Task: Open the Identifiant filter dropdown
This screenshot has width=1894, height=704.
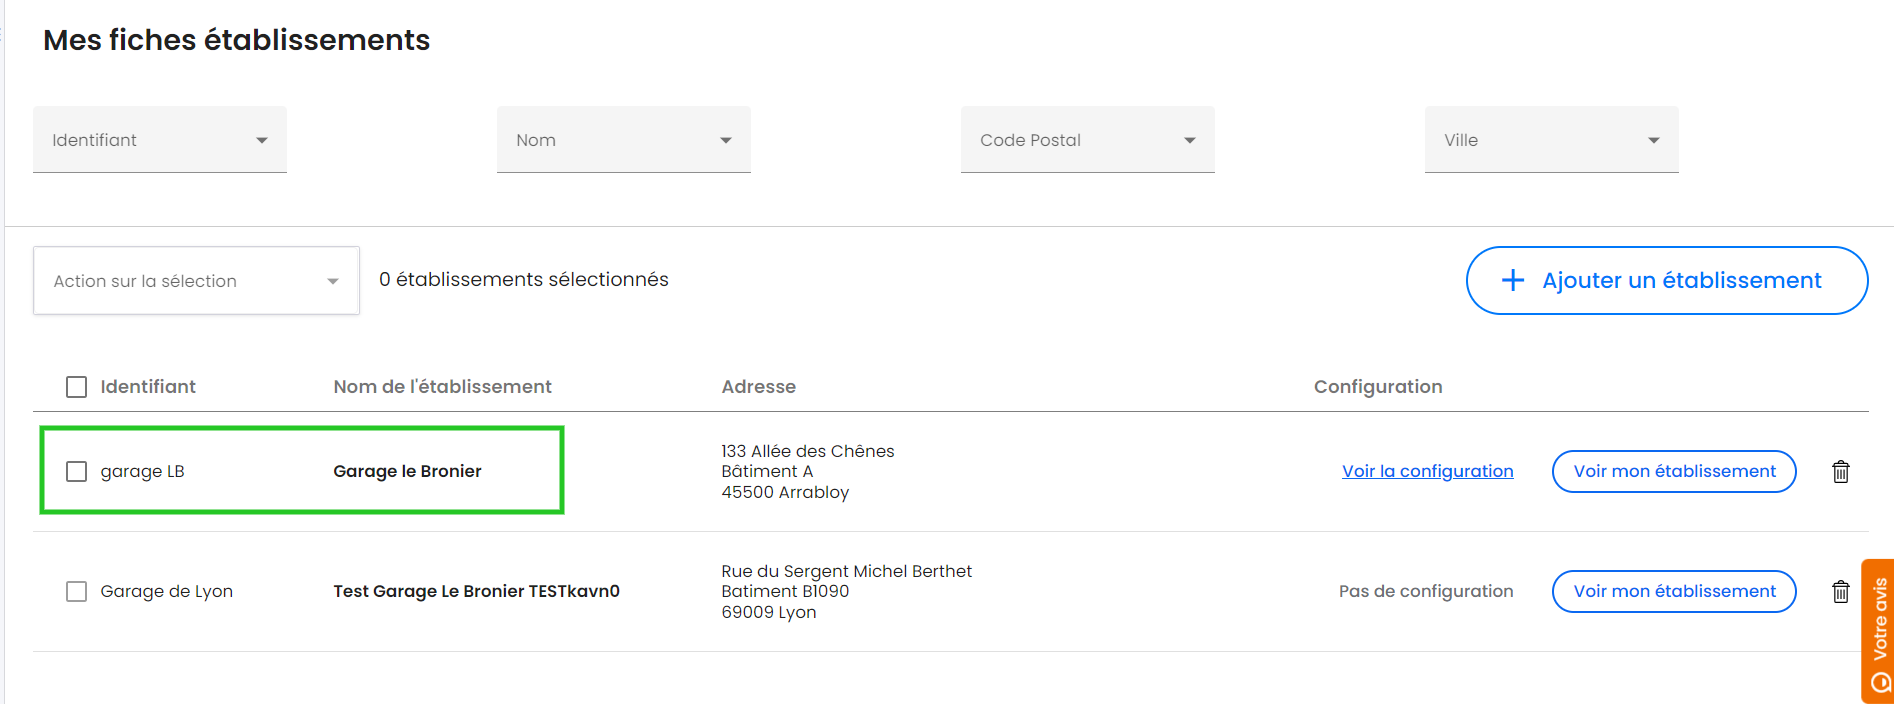Action: pos(160,140)
